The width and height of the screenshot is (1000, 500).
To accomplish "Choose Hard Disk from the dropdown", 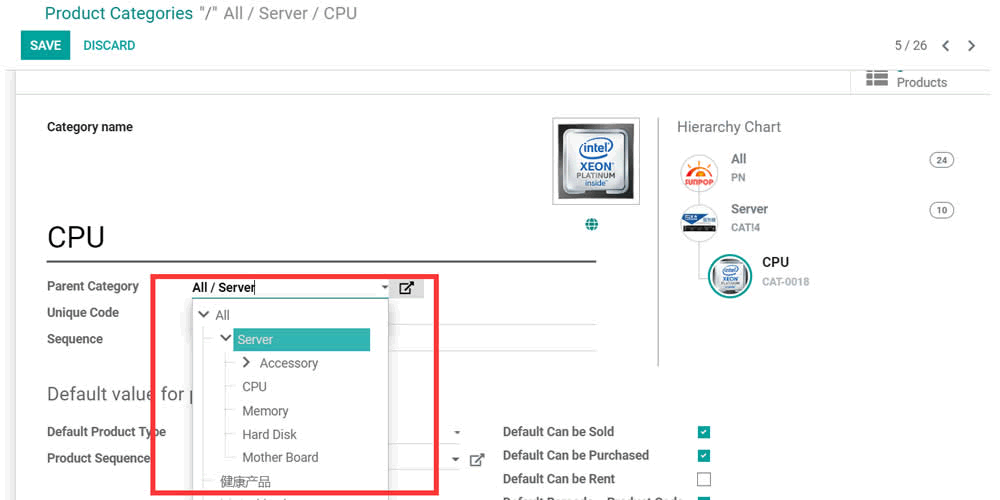I will pos(269,435).
